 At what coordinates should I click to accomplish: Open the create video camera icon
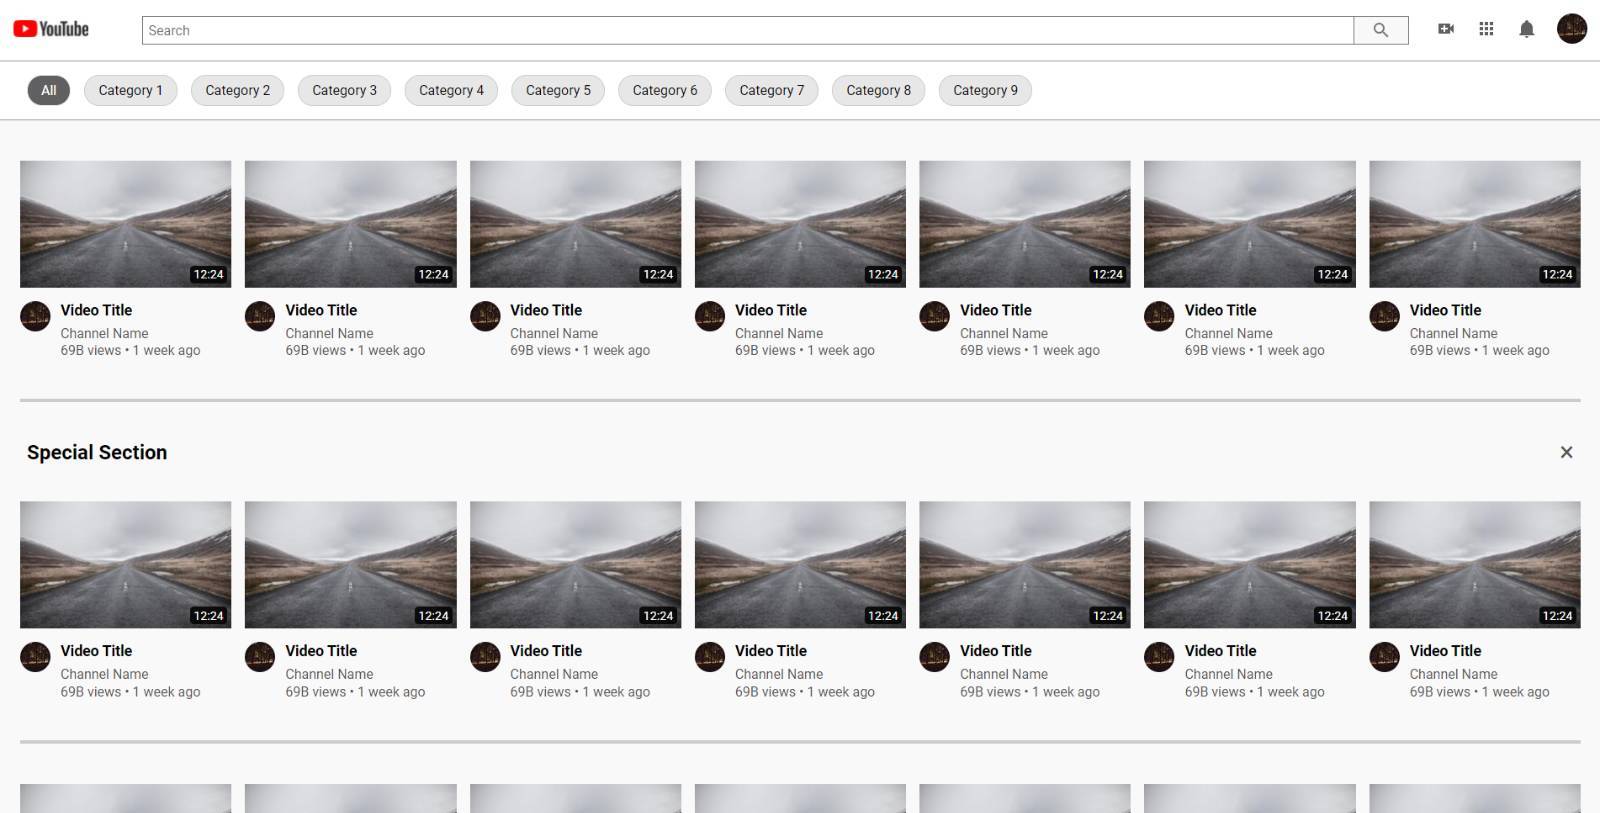(1445, 29)
